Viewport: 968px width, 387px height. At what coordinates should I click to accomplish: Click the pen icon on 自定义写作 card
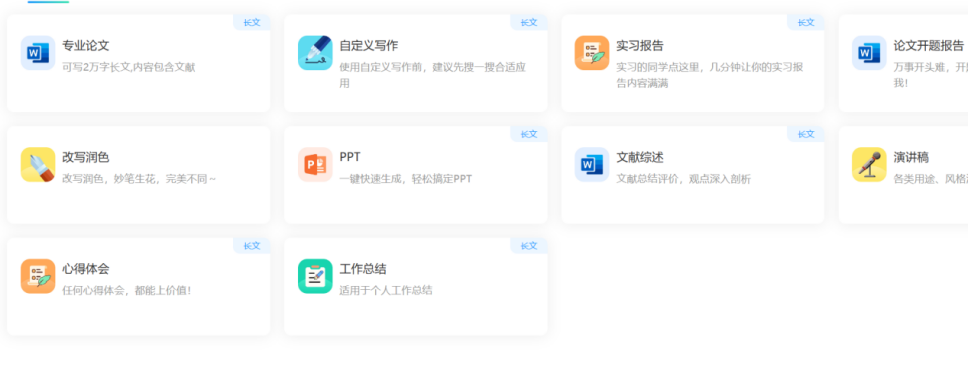pyautogui.click(x=315, y=53)
